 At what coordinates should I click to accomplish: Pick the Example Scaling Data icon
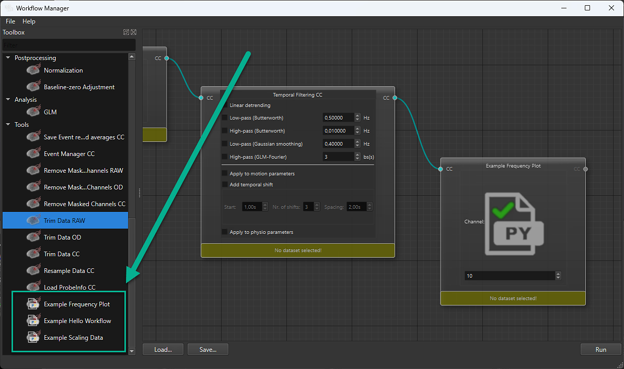[x=33, y=338]
